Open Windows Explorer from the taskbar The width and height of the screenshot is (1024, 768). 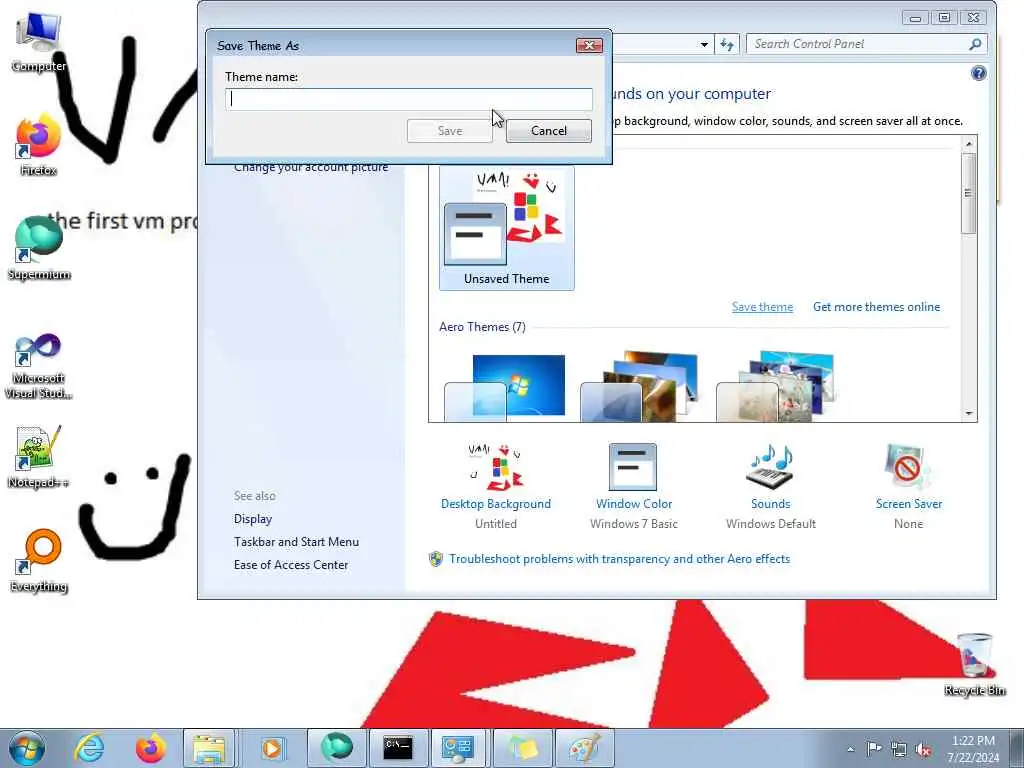(x=209, y=748)
